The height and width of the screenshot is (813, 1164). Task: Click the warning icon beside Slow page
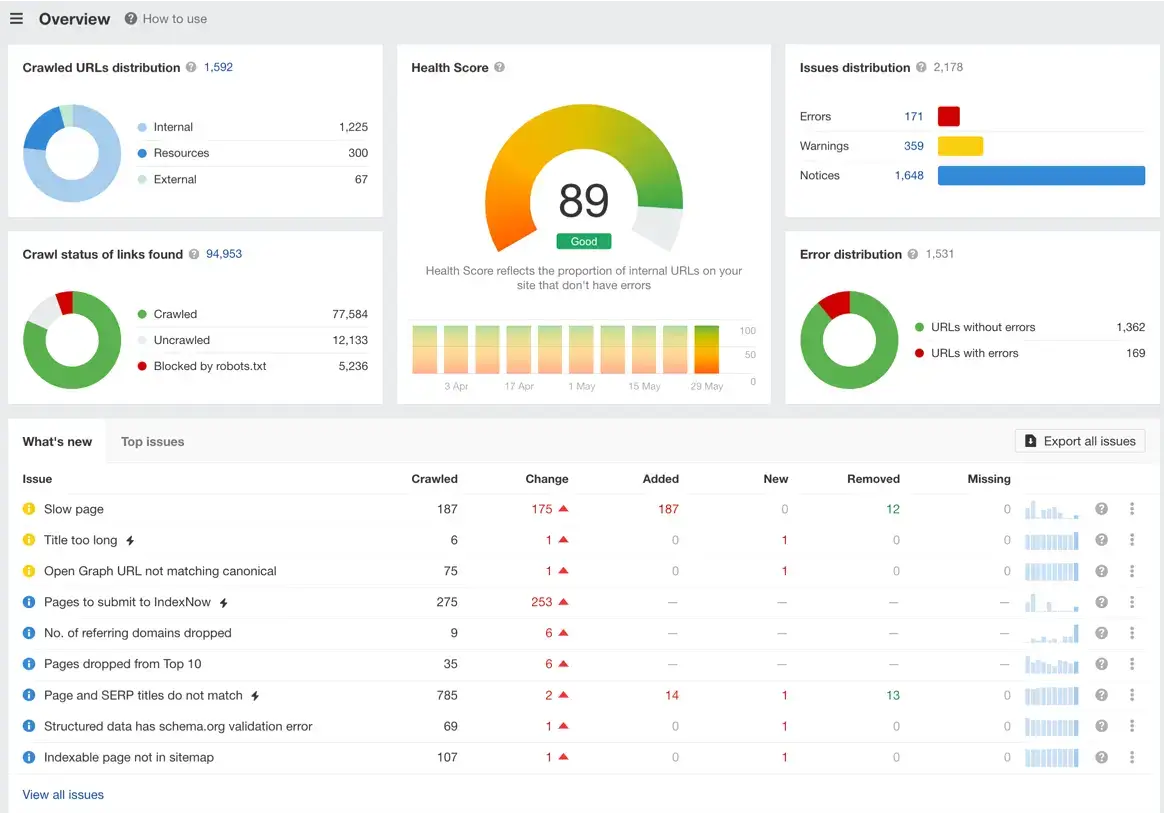(x=30, y=509)
